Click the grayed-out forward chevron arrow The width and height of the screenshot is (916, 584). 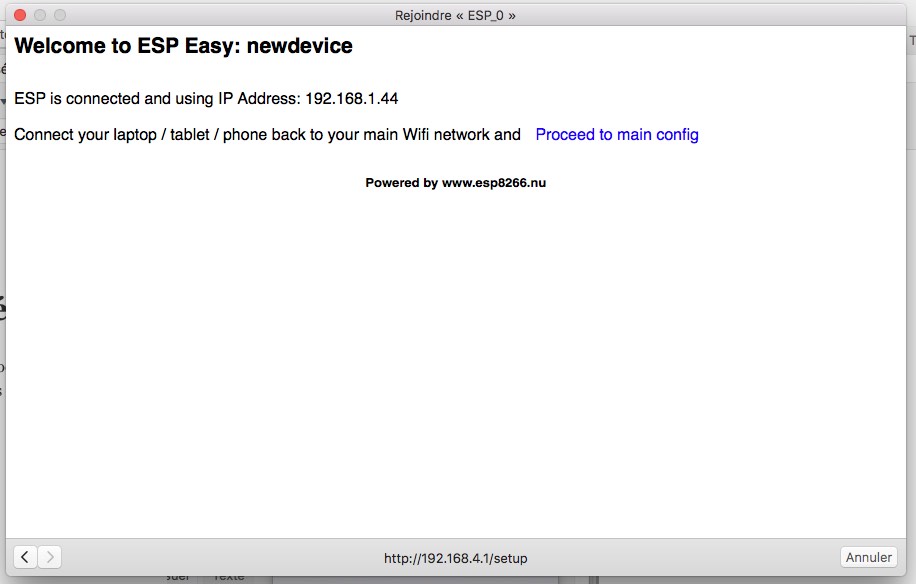[49, 557]
